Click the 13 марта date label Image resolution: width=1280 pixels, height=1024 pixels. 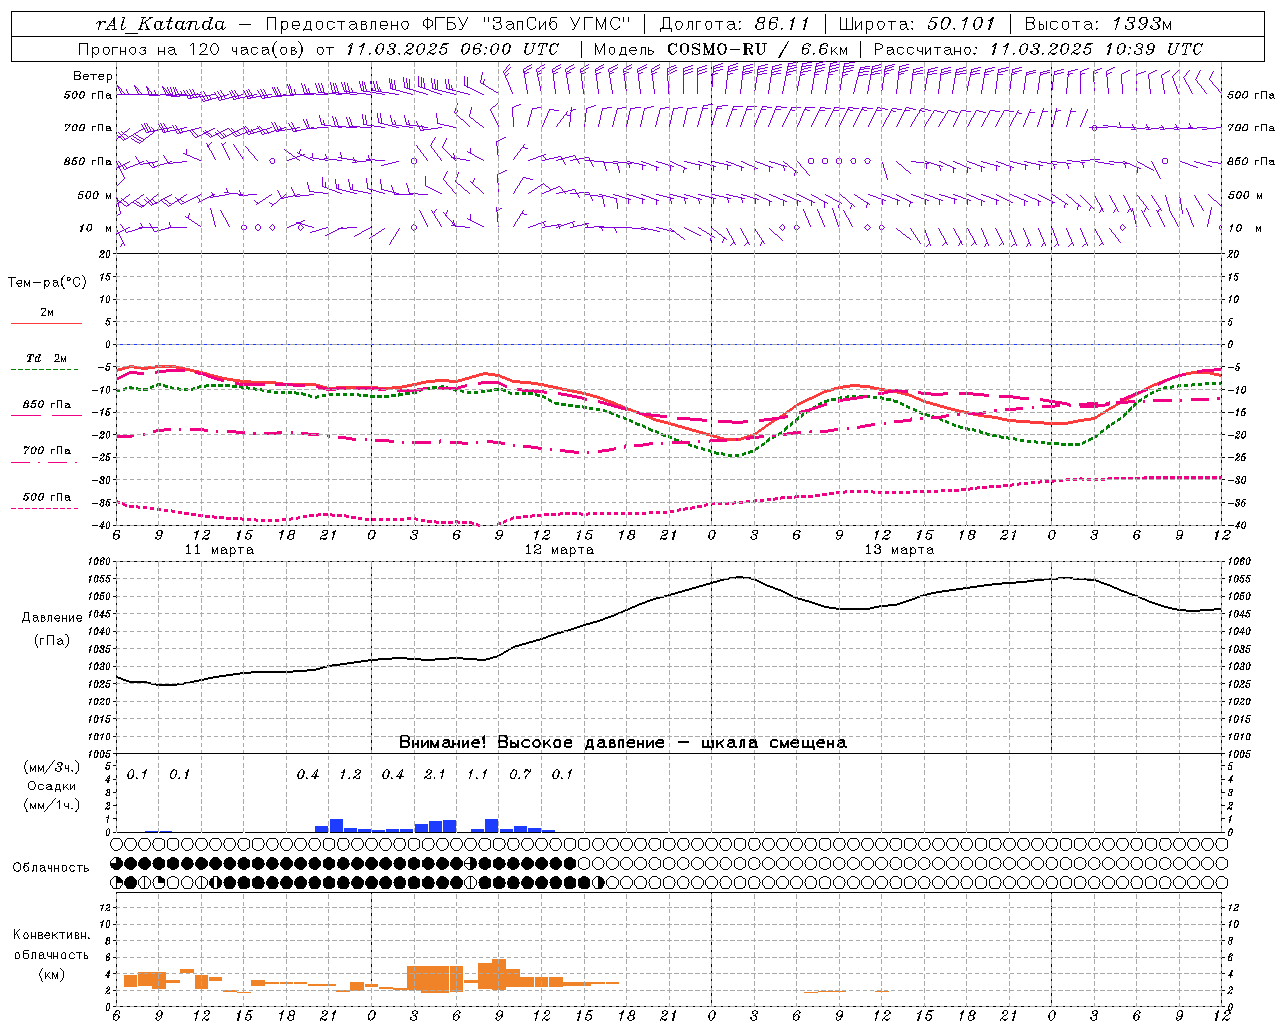[x=899, y=550]
